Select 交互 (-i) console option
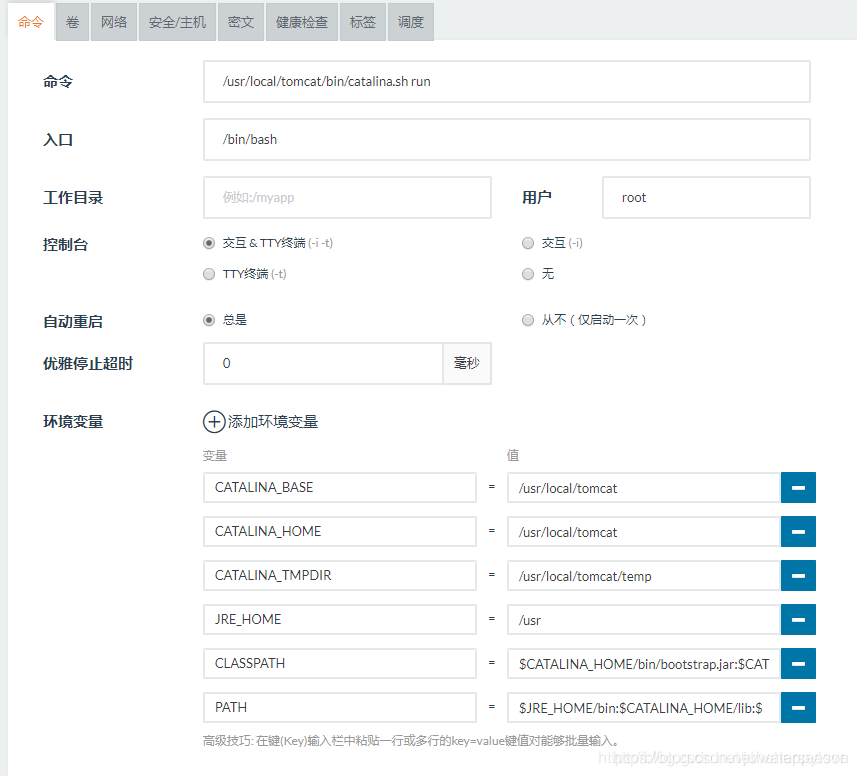Viewport: 857px width, 776px height. (x=528, y=243)
